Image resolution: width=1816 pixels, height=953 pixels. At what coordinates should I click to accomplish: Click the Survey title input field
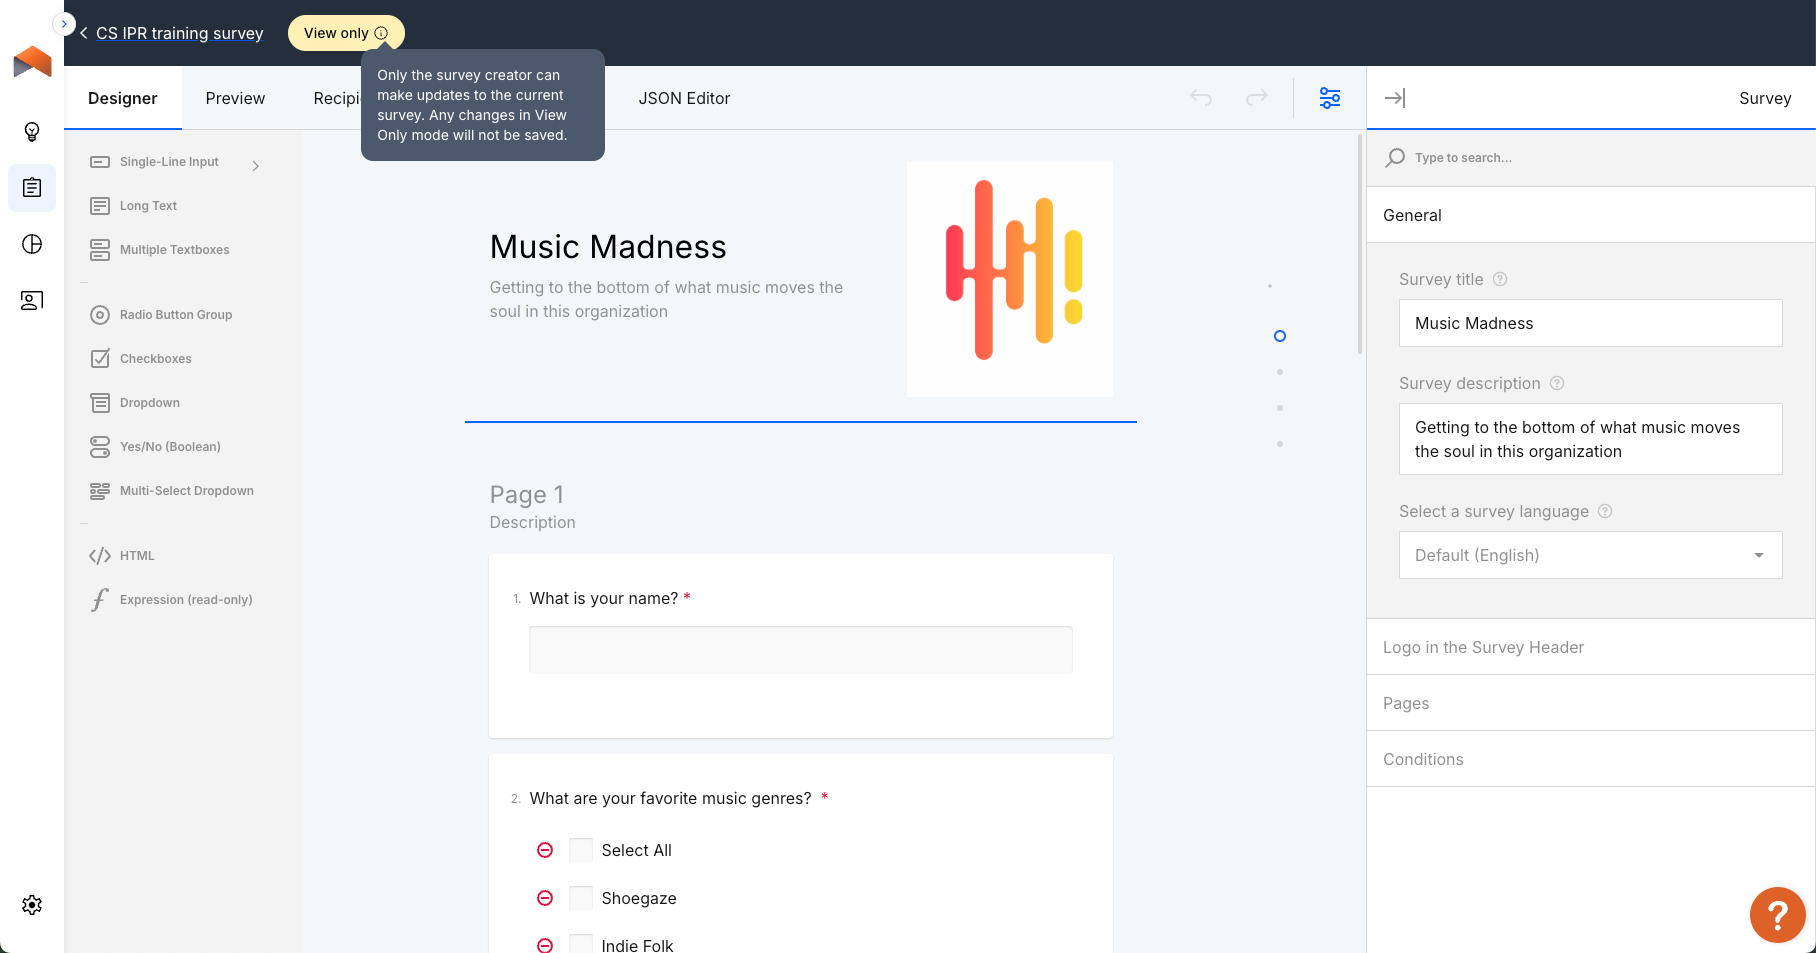pos(1590,323)
